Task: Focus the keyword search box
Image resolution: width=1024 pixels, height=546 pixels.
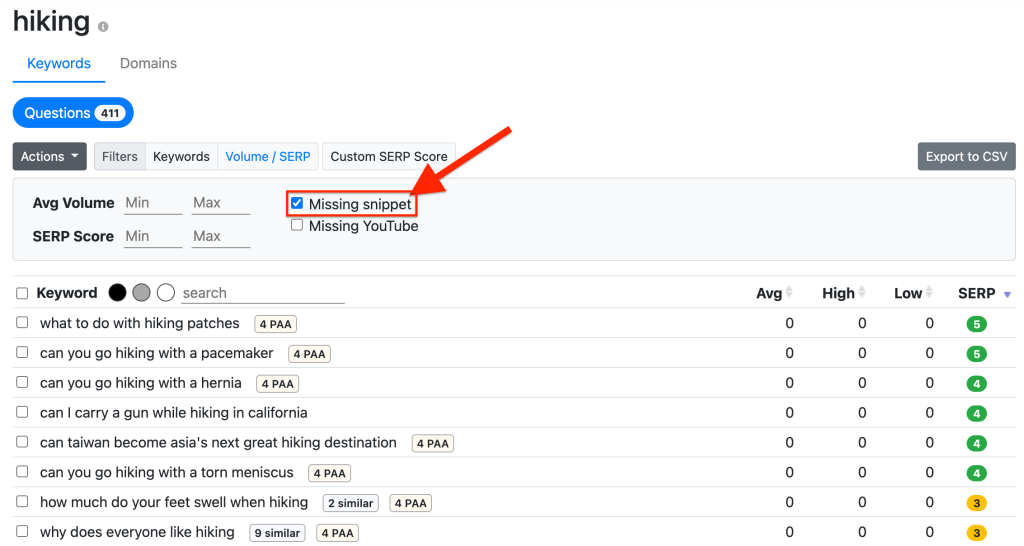Action: click(x=263, y=293)
